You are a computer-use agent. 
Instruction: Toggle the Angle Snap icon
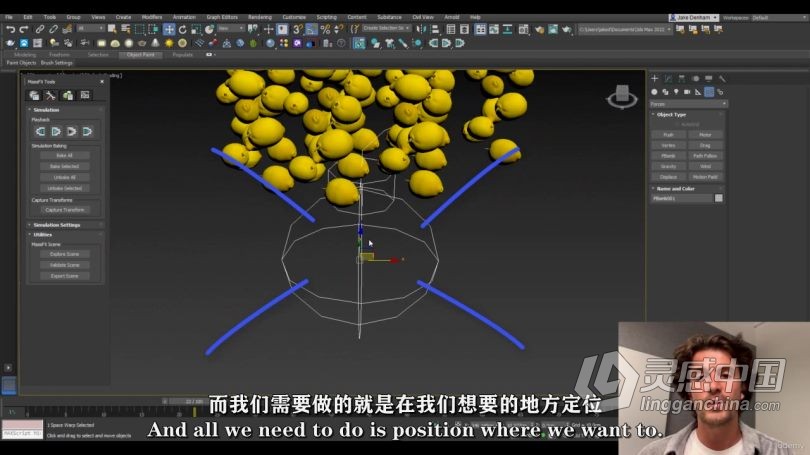(x=311, y=29)
